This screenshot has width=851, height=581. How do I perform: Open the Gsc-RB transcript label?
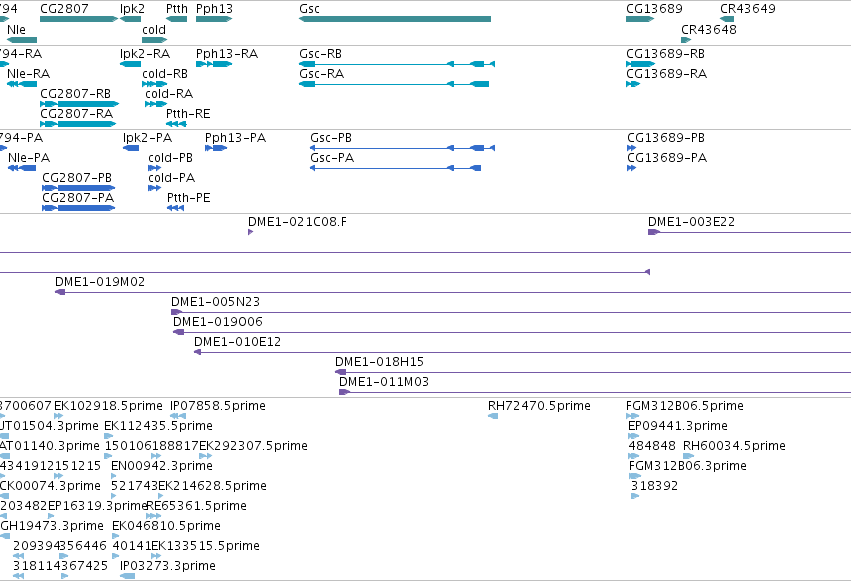coord(320,54)
